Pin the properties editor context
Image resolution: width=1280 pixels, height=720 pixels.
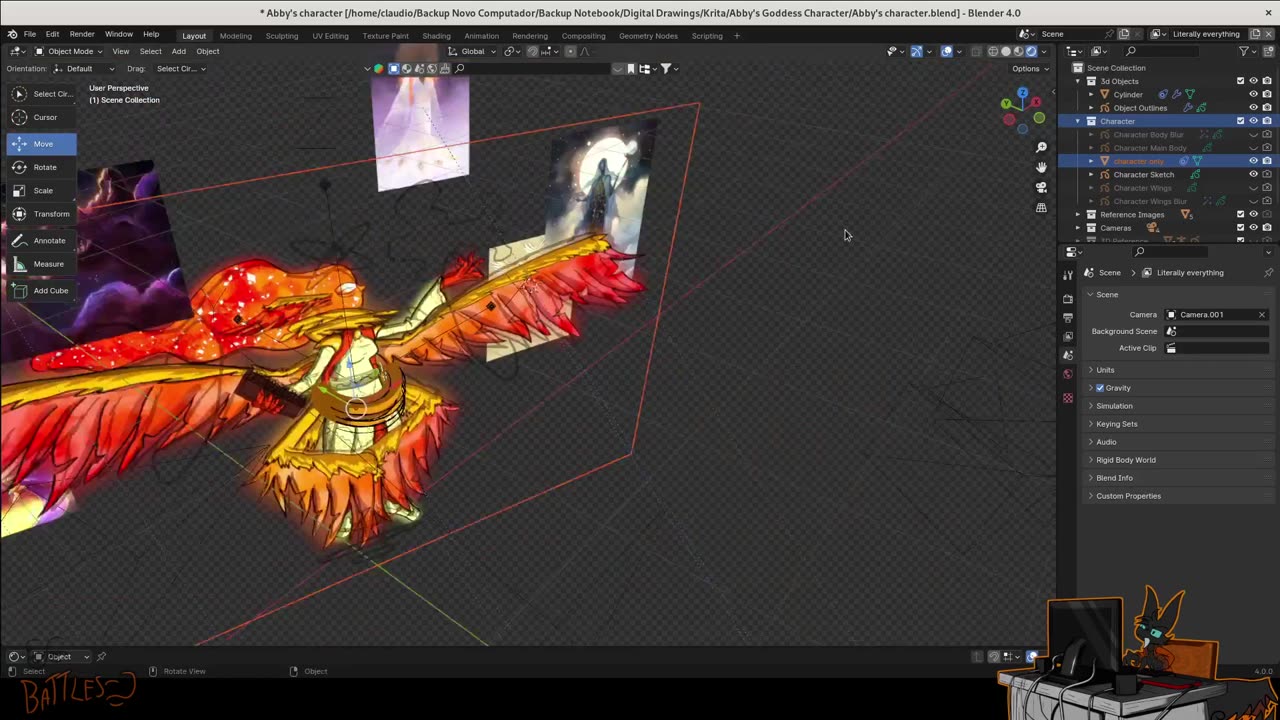click(x=1268, y=272)
